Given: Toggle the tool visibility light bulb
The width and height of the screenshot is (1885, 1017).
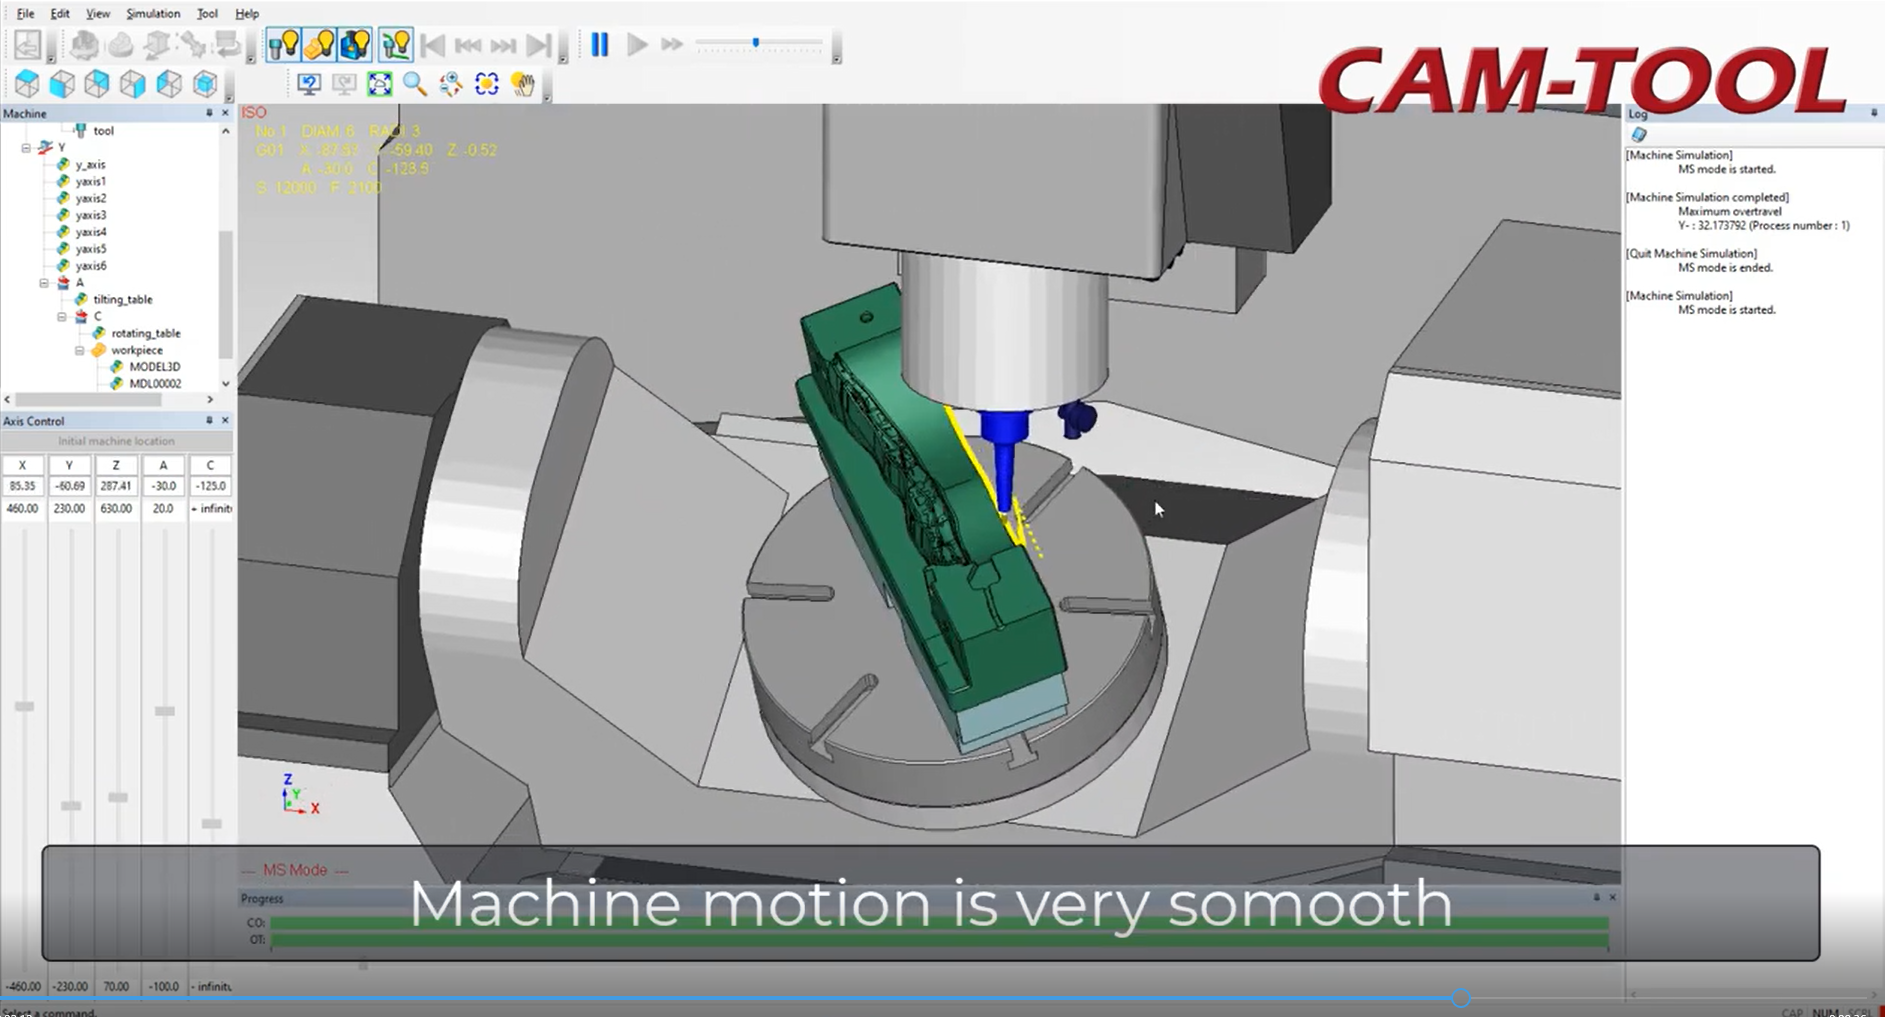Looking at the screenshot, I should point(283,44).
